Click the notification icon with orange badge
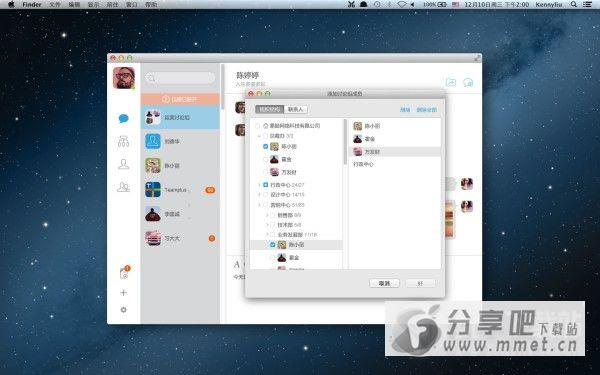The image size is (600, 375). click(x=124, y=273)
